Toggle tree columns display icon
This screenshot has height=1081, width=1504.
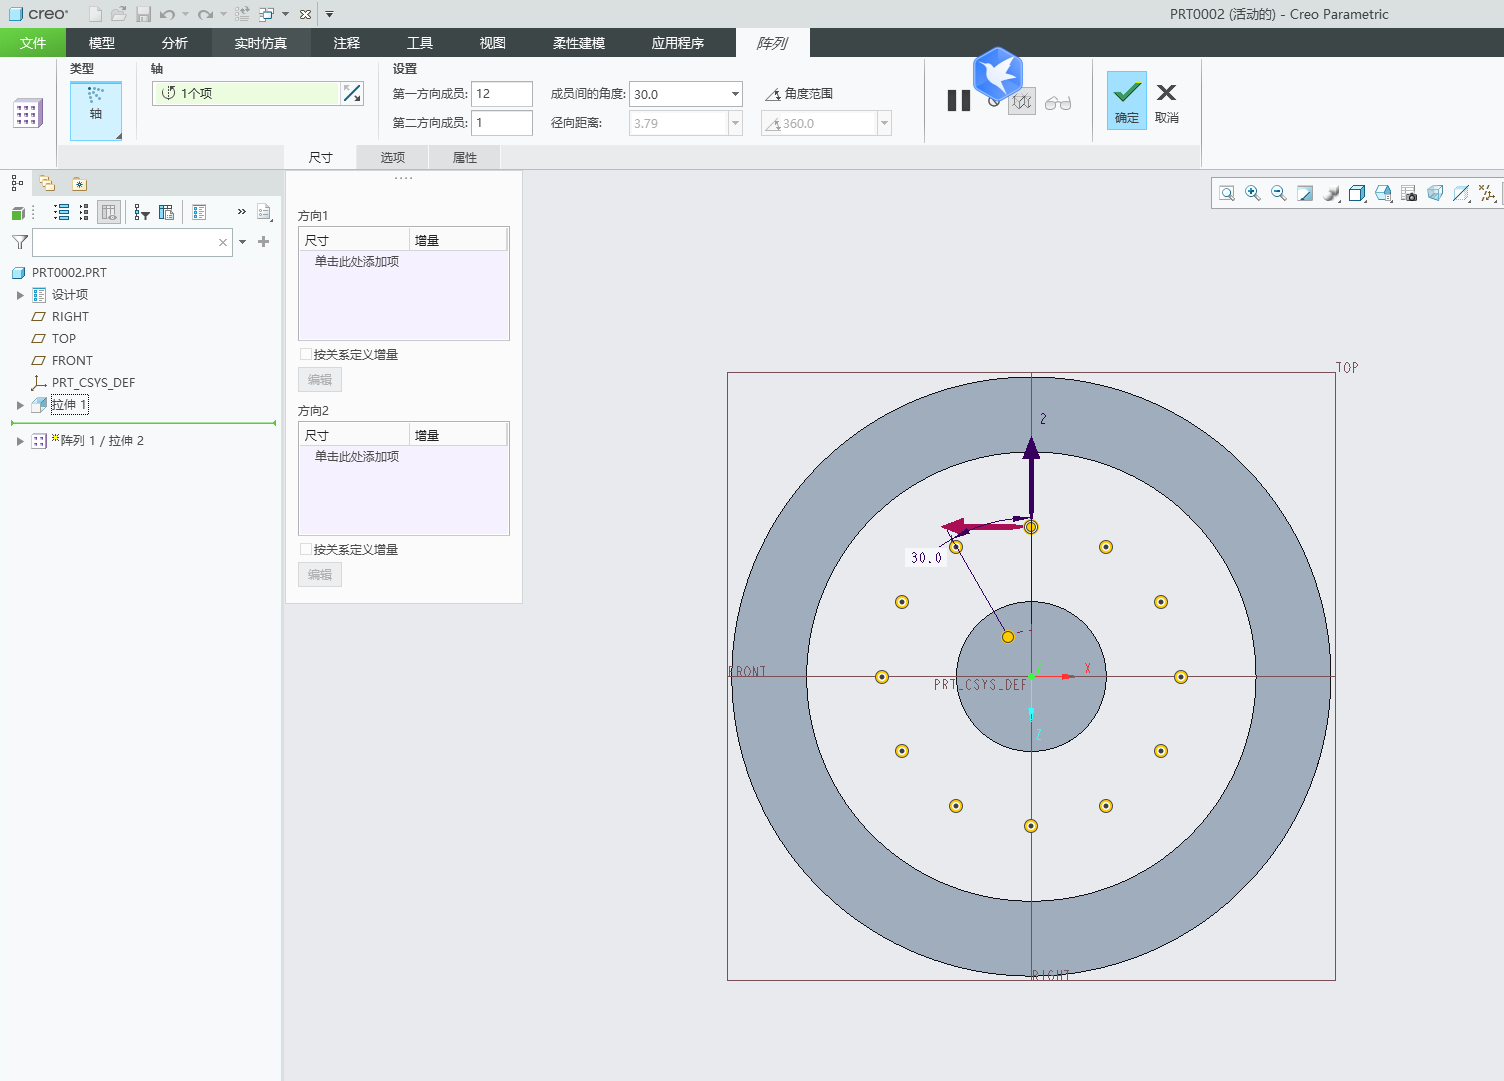pyautogui.click(x=109, y=212)
